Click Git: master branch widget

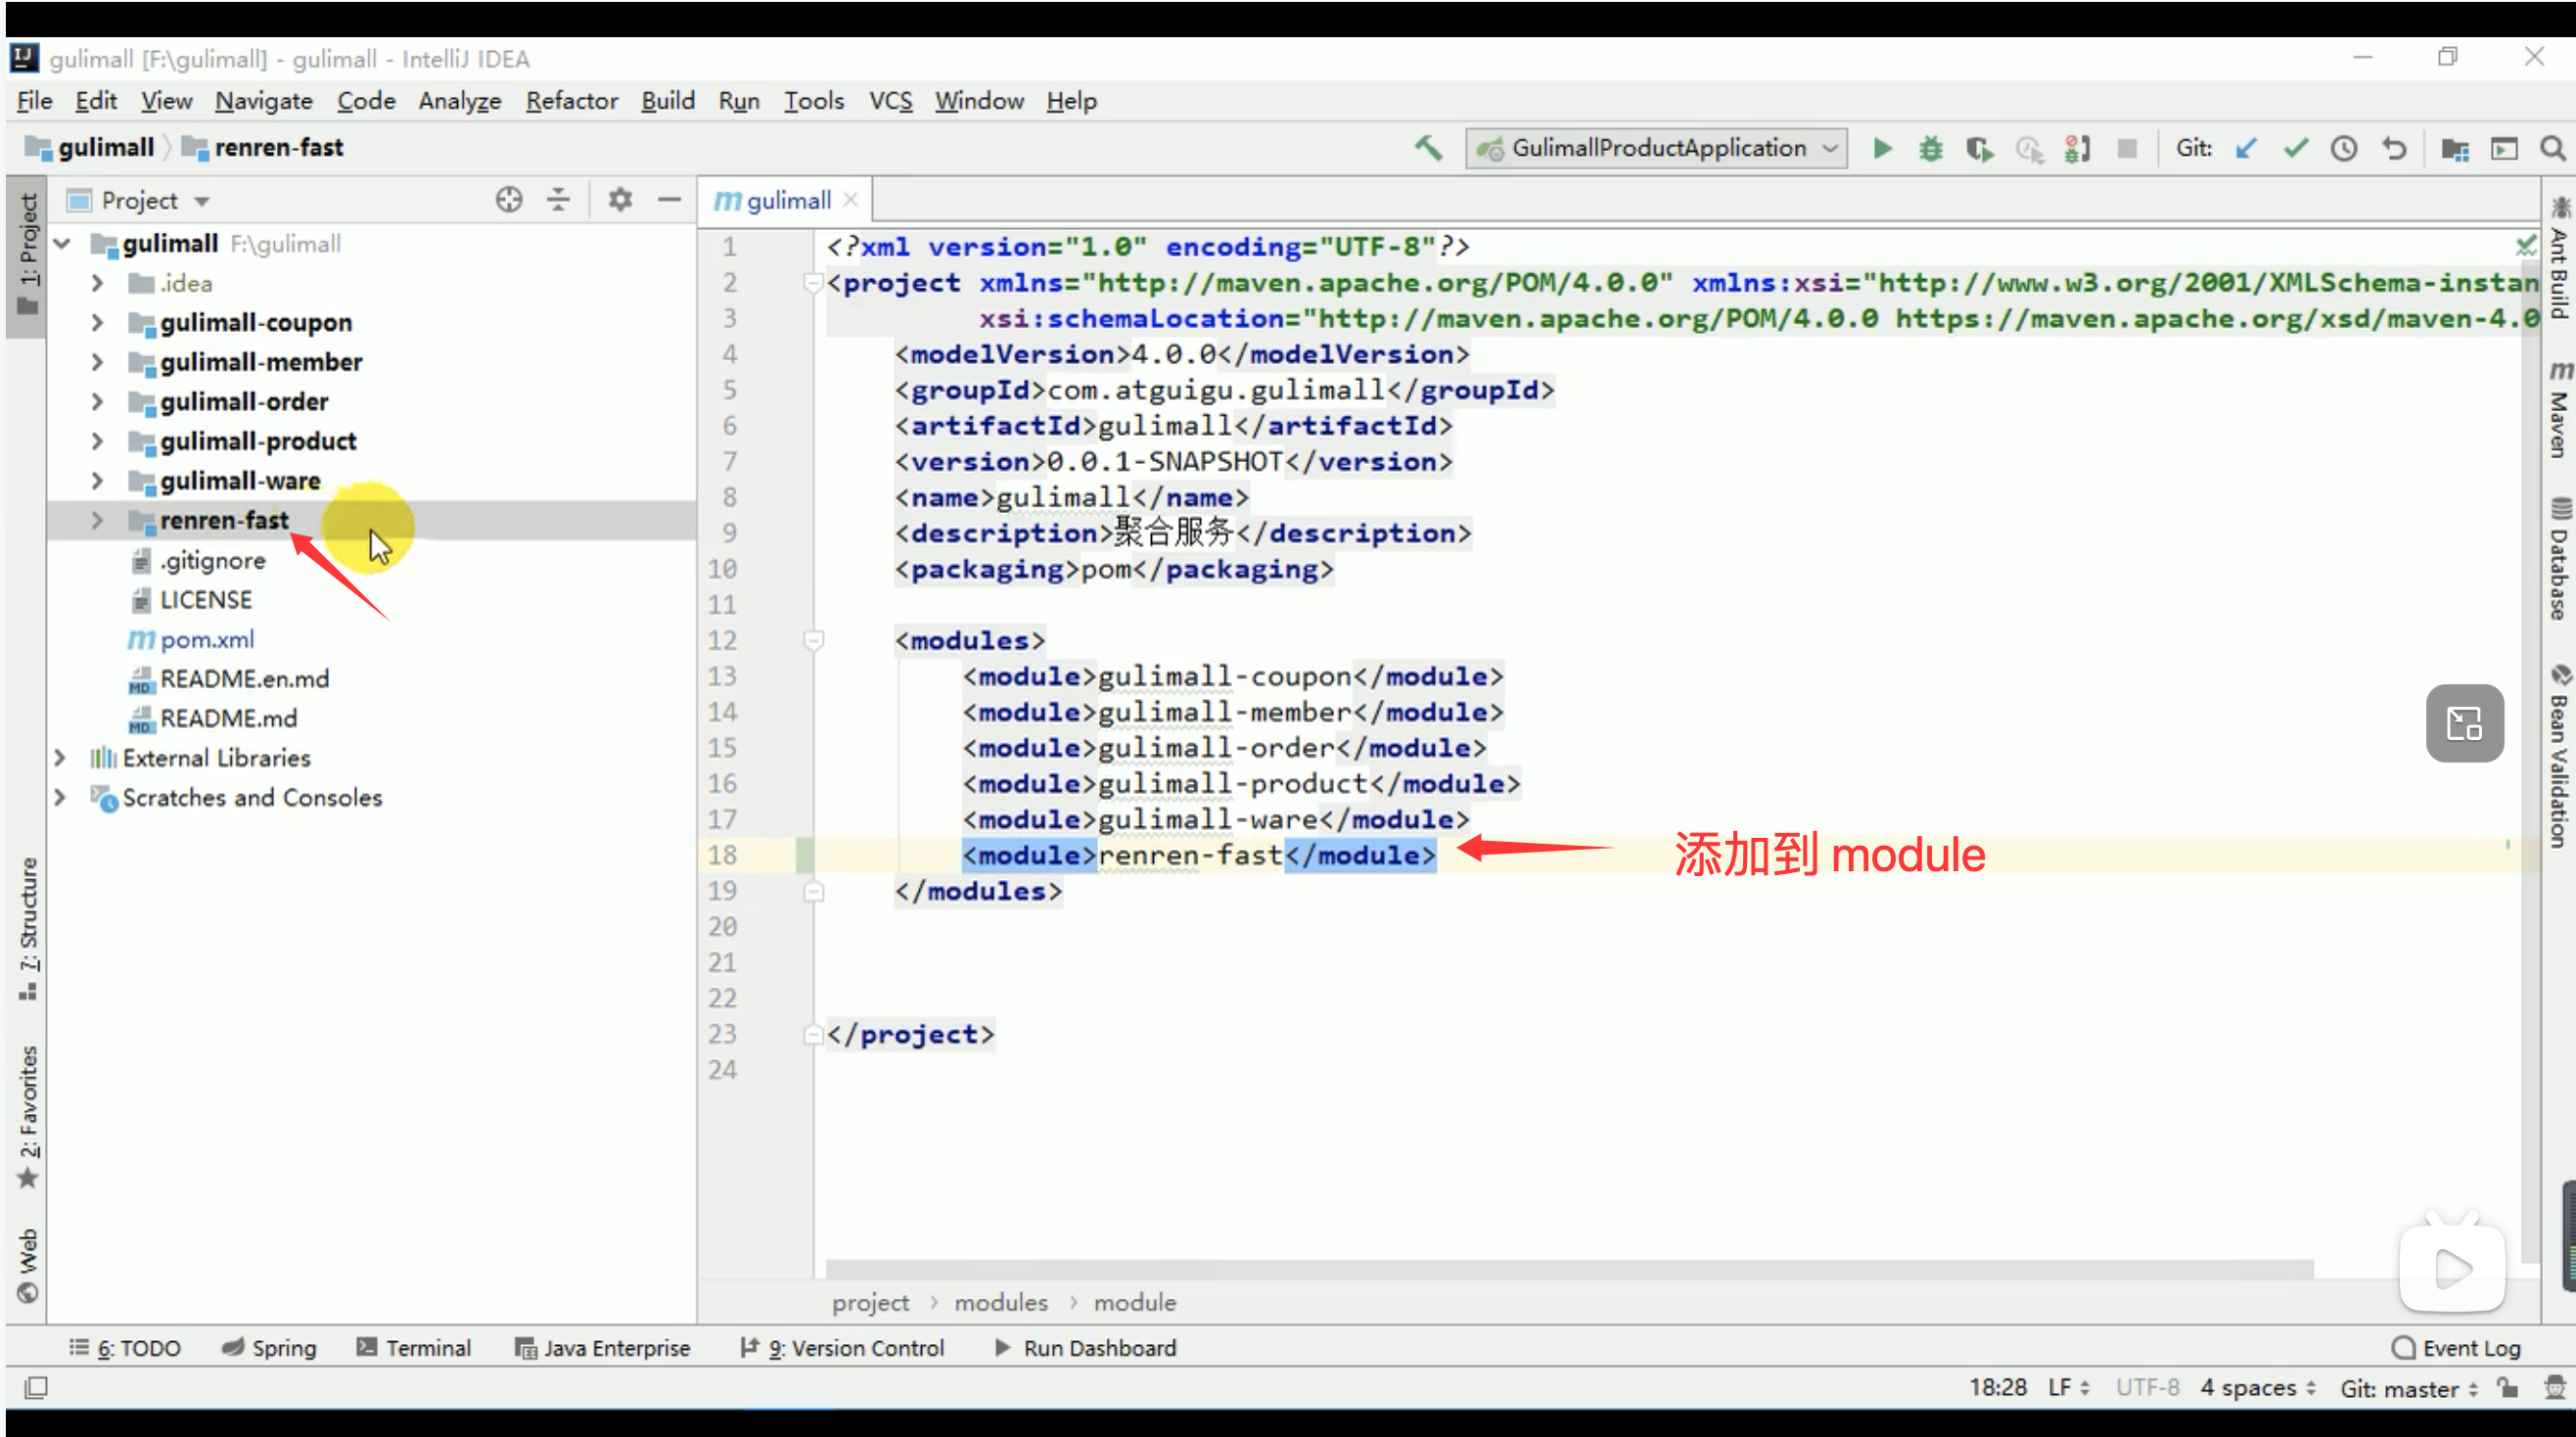coord(2408,1388)
